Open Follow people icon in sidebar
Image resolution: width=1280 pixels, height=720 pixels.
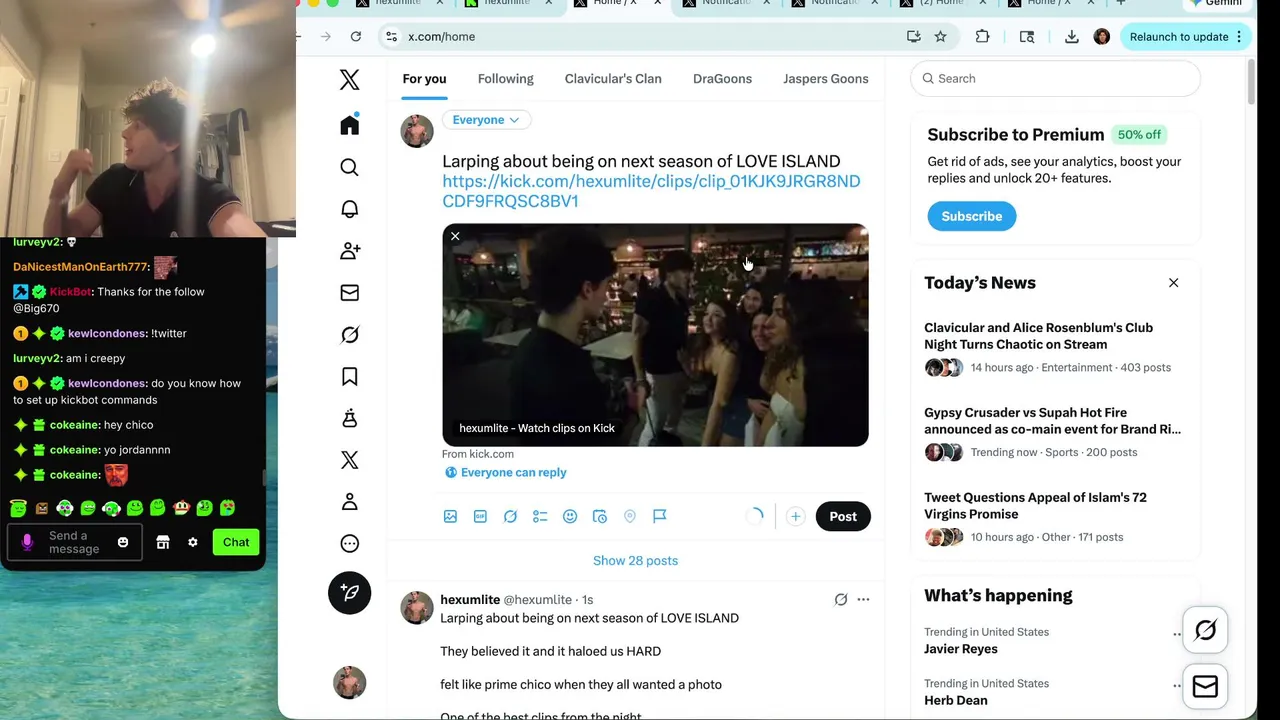pos(349,251)
